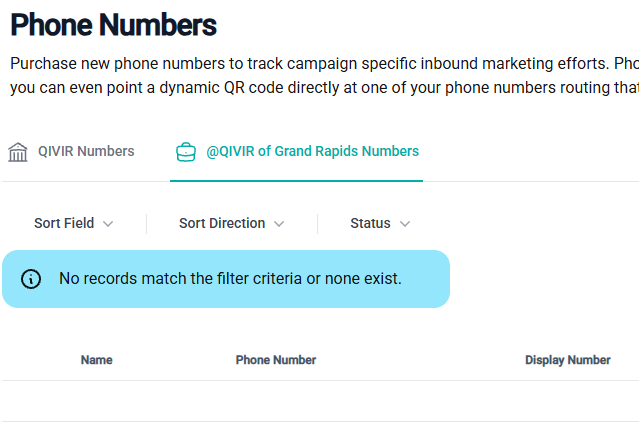Click the Phone Numbers page heading
Screen dimensions: 639x436
(113, 25)
